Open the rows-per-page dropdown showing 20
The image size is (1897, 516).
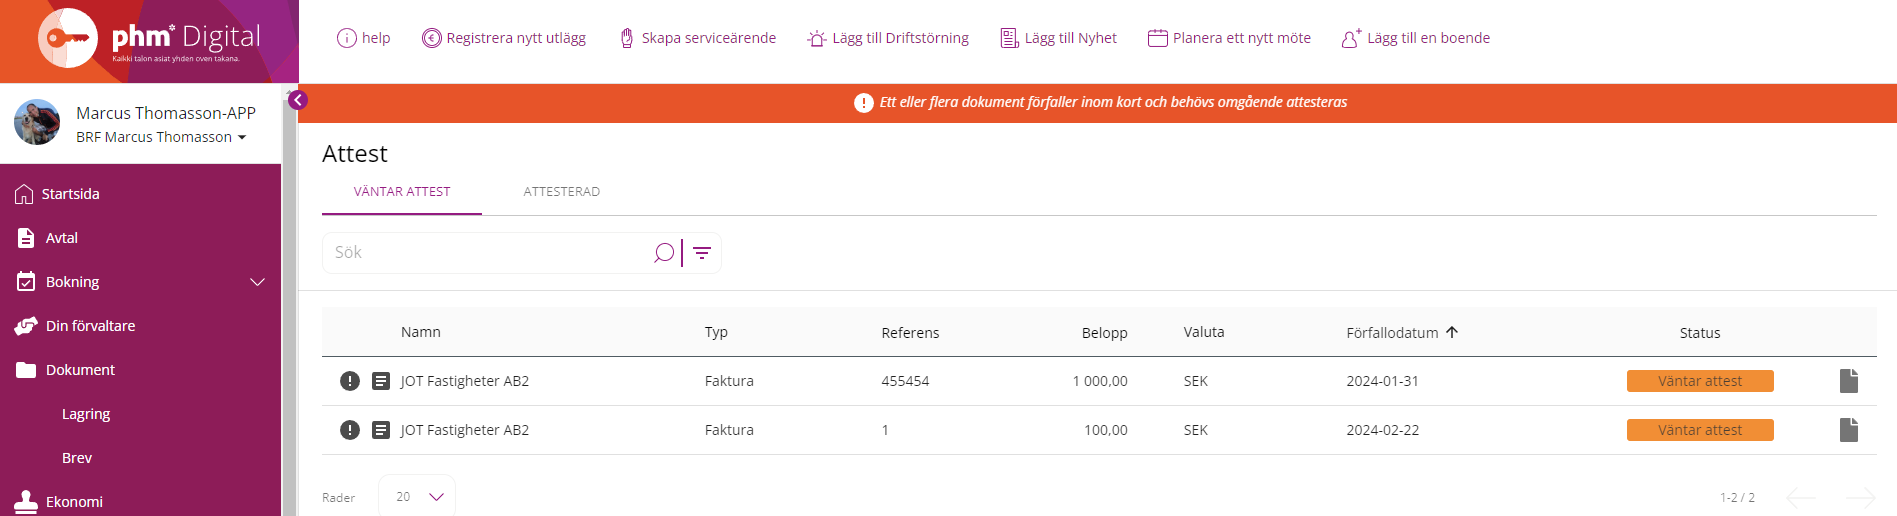[417, 497]
